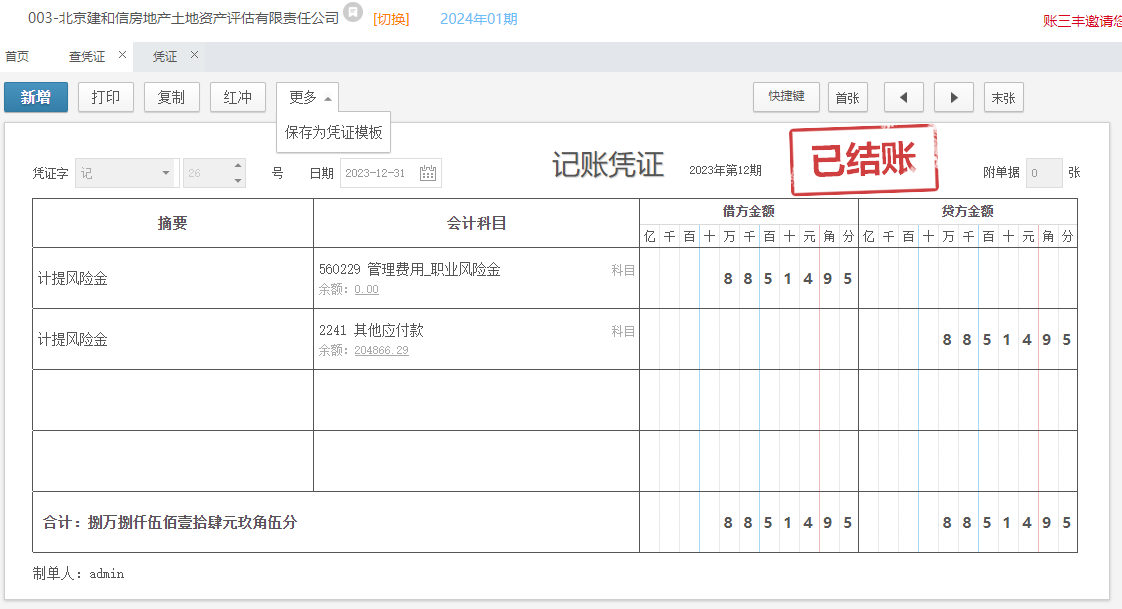Click the 切换 company link
This screenshot has width=1122, height=609.
click(x=391, y=19)
